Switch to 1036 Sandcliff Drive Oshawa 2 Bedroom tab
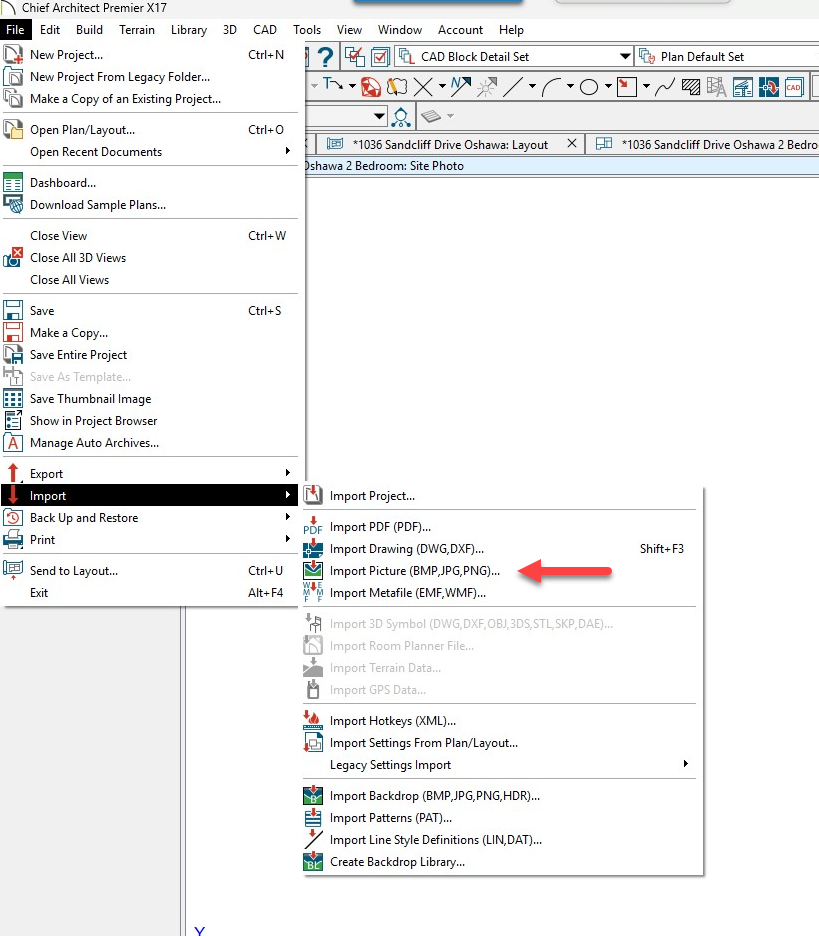 click(x=704, y=144)
